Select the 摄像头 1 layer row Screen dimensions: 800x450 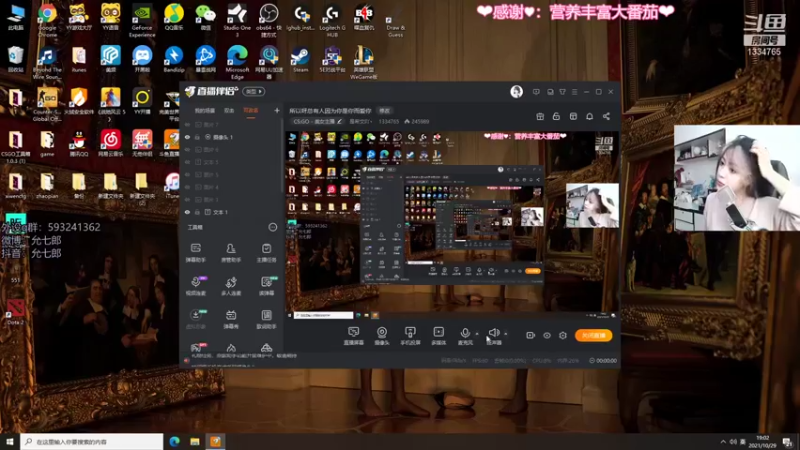pos(231,137)
